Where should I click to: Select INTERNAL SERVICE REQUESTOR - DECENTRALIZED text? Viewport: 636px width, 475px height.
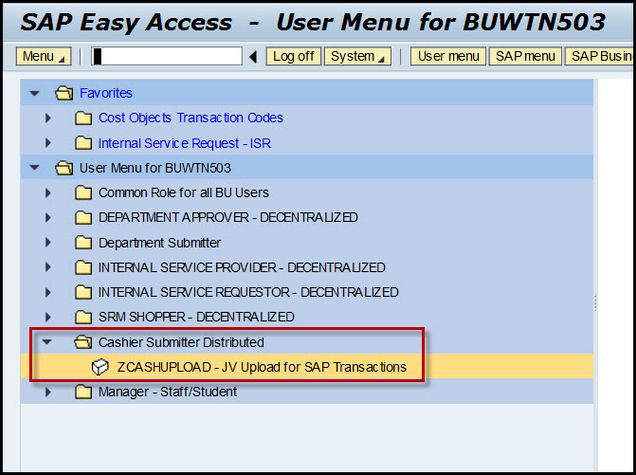pos(249,292)
